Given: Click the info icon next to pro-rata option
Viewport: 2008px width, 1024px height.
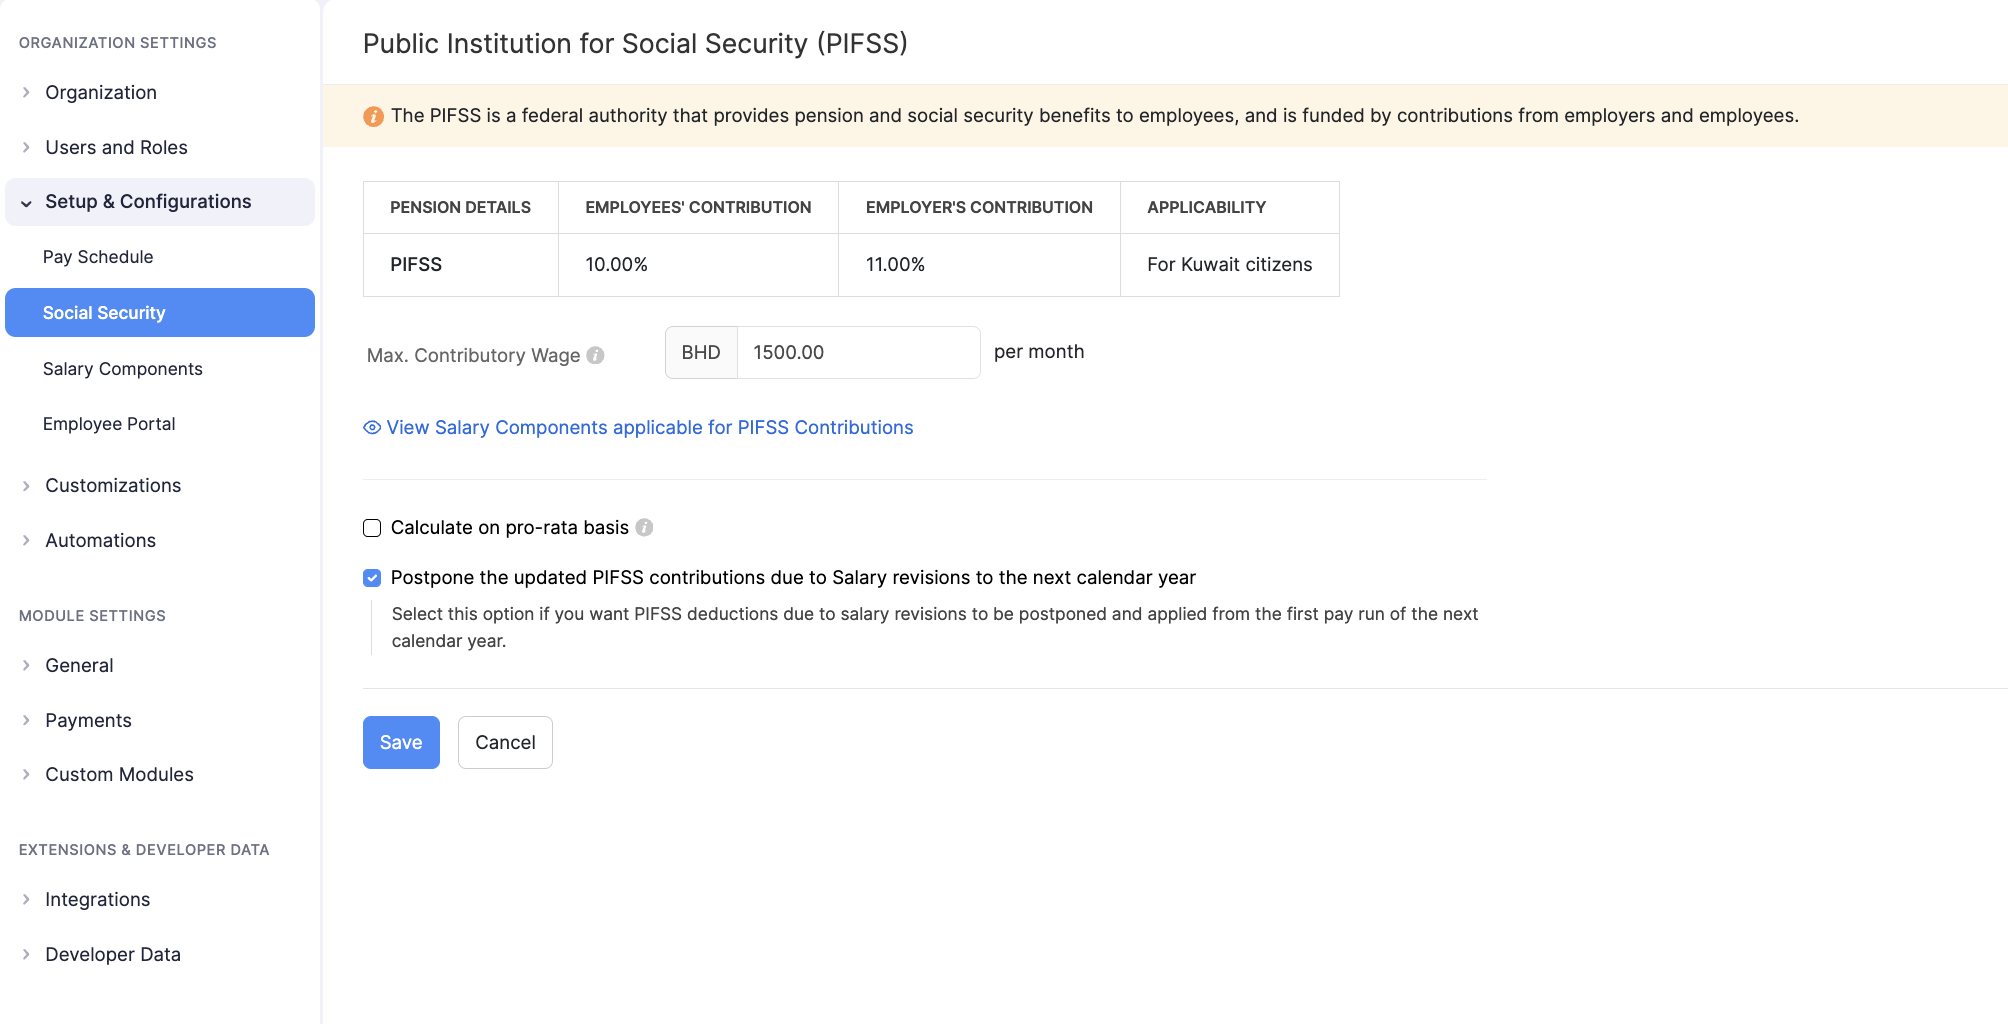Looking at the screenshot, I should coord(646,528).
